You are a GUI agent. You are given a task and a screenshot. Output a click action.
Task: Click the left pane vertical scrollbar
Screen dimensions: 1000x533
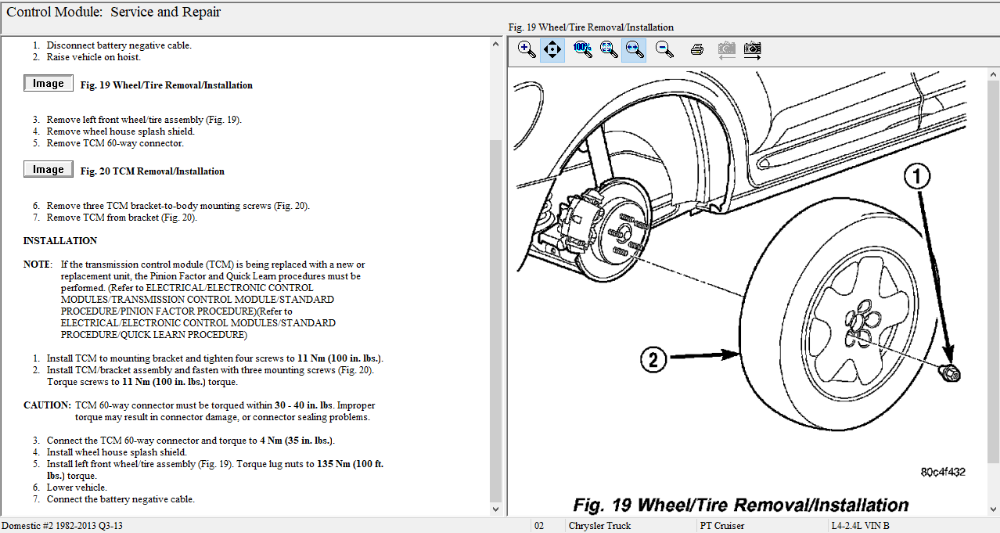point(496,300)
